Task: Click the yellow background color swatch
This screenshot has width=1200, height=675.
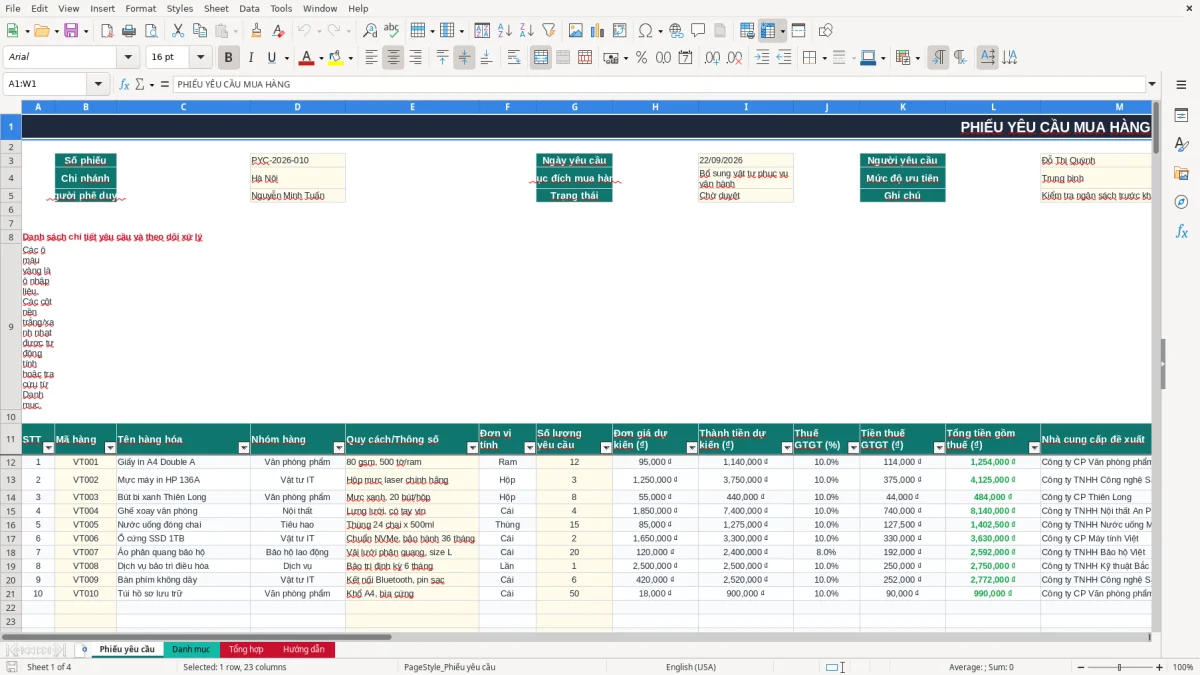Action: point(335,58)
